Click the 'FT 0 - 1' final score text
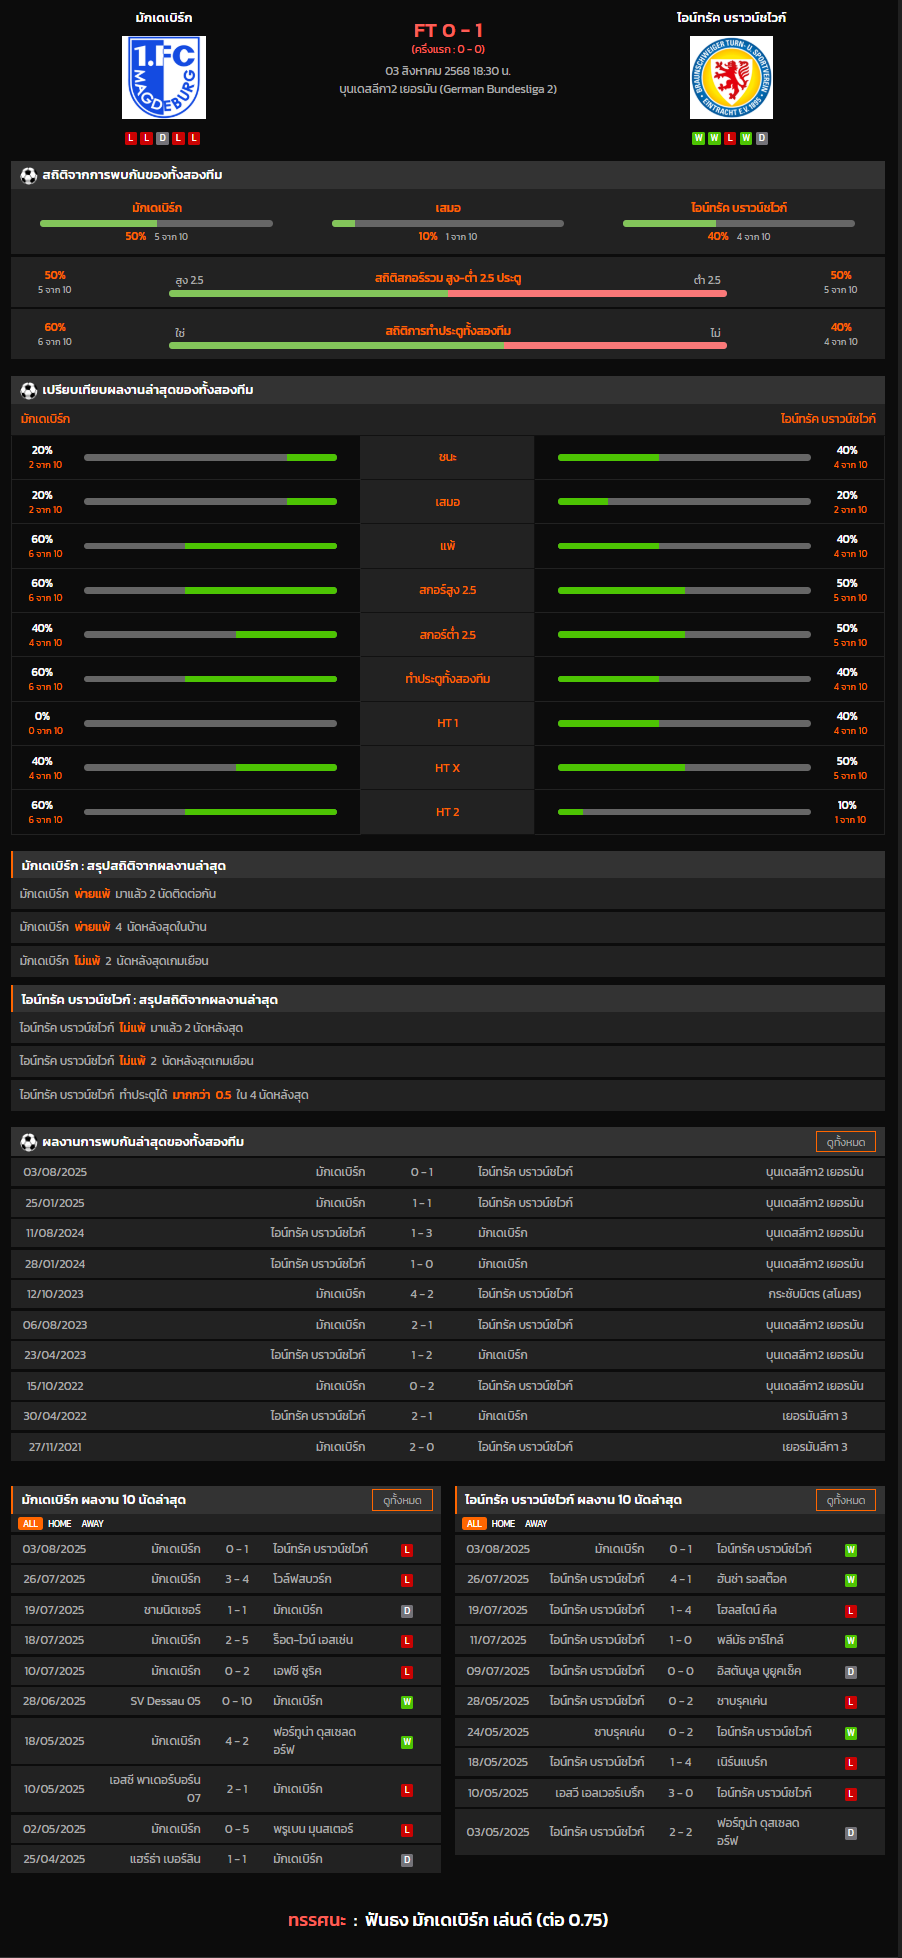This screenshot has height=1958, width=902. click(x=448, y=30)
